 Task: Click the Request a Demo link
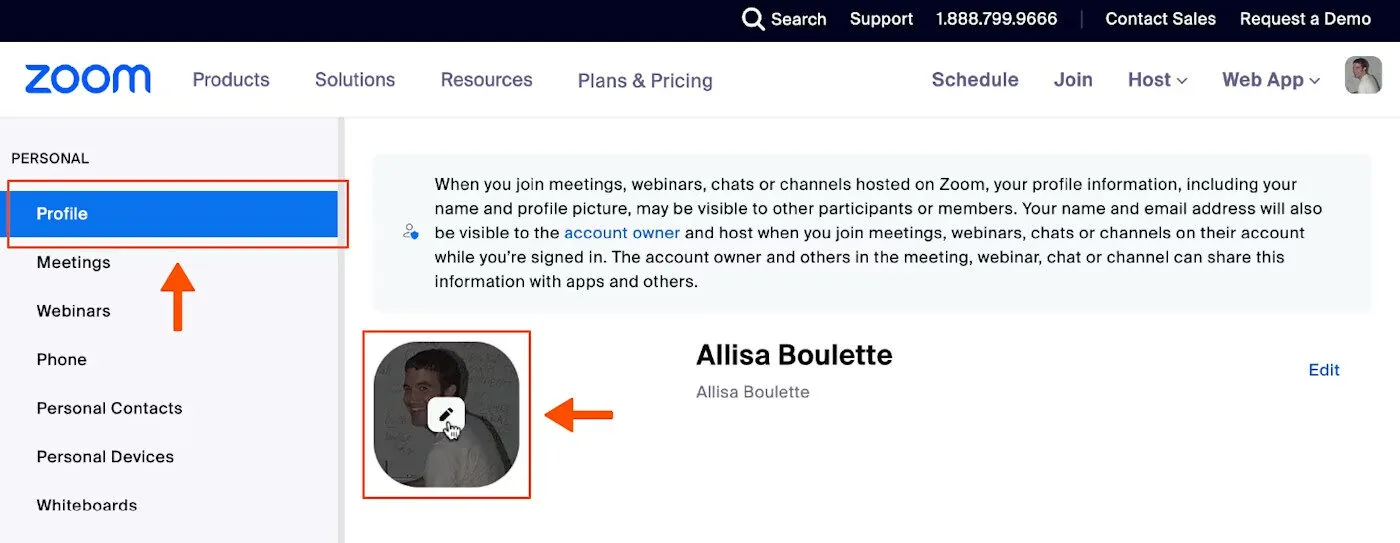[x=1305, y=19]
